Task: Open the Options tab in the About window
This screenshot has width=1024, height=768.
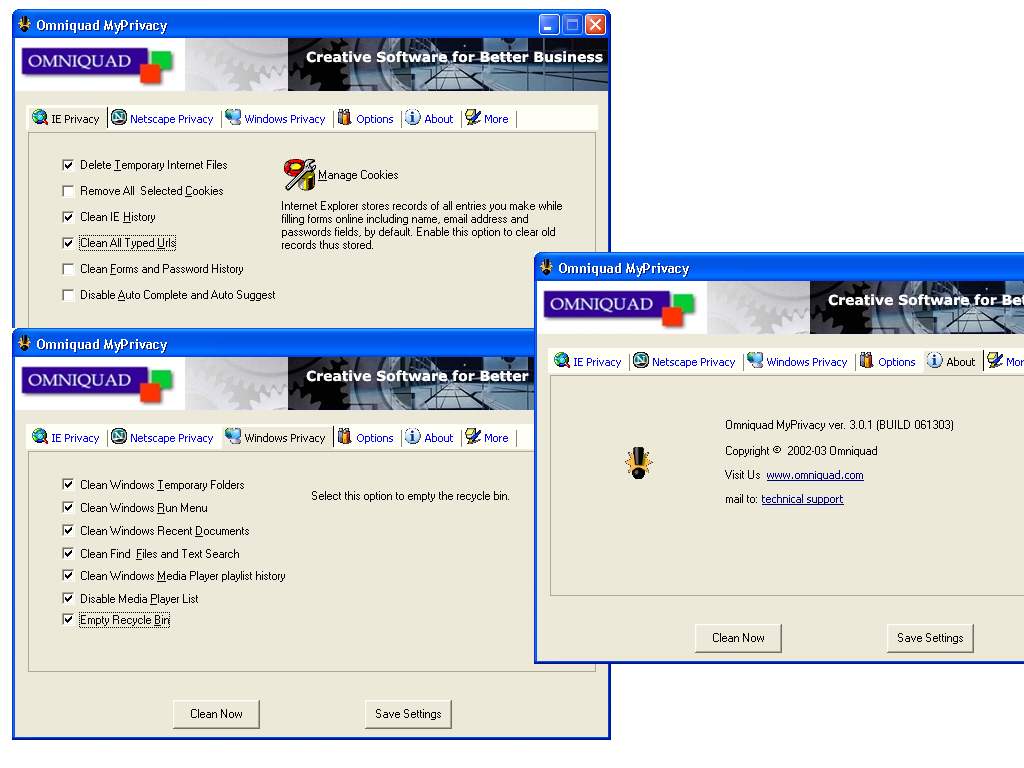Action: point(888,362)
